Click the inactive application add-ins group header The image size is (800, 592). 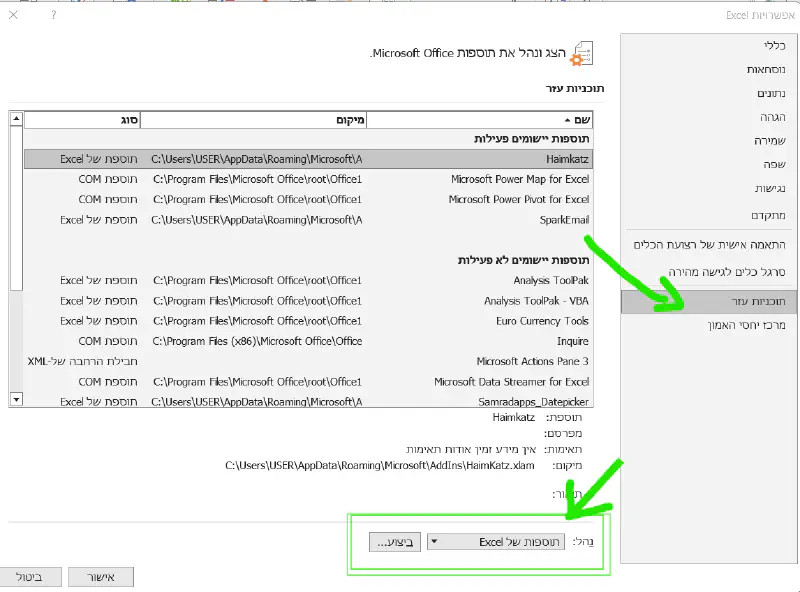click(x=523, y=260)
